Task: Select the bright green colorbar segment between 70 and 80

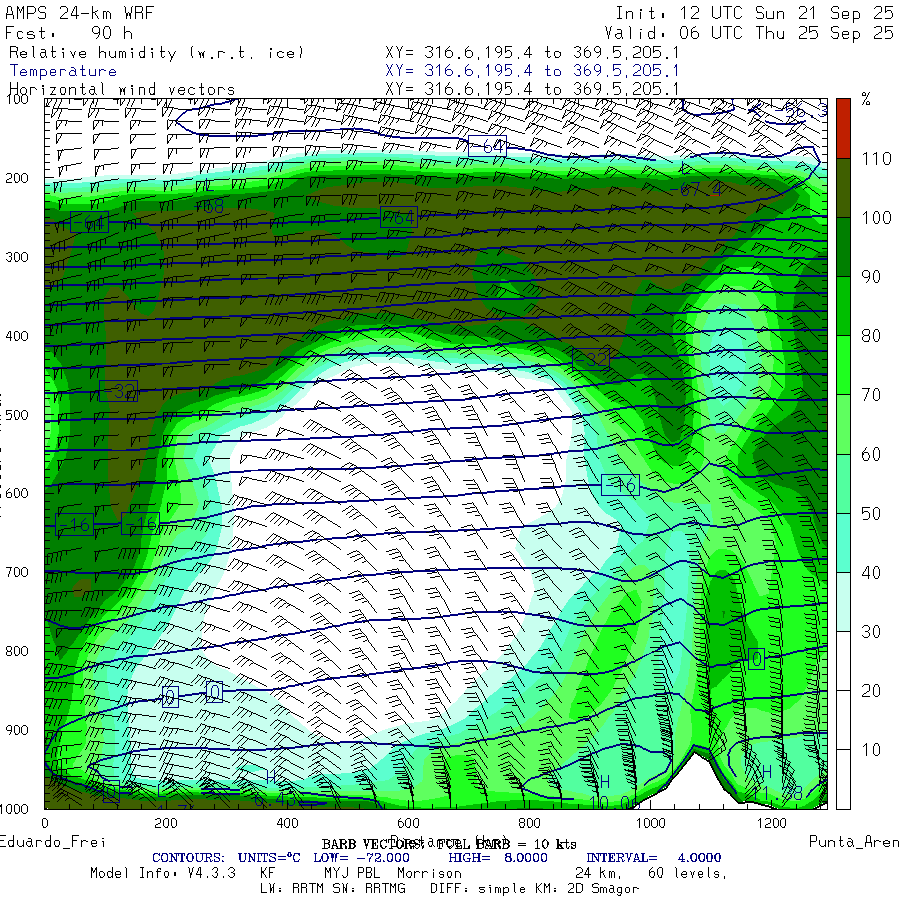Action: coord(843,365)
